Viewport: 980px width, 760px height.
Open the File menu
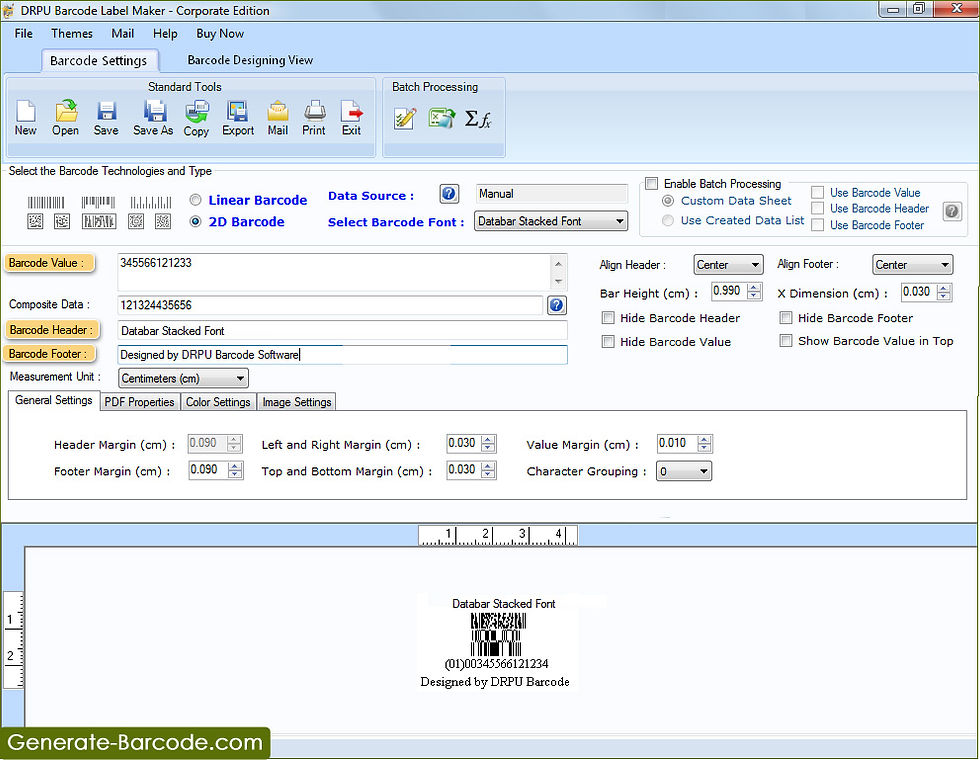[24, 34]
